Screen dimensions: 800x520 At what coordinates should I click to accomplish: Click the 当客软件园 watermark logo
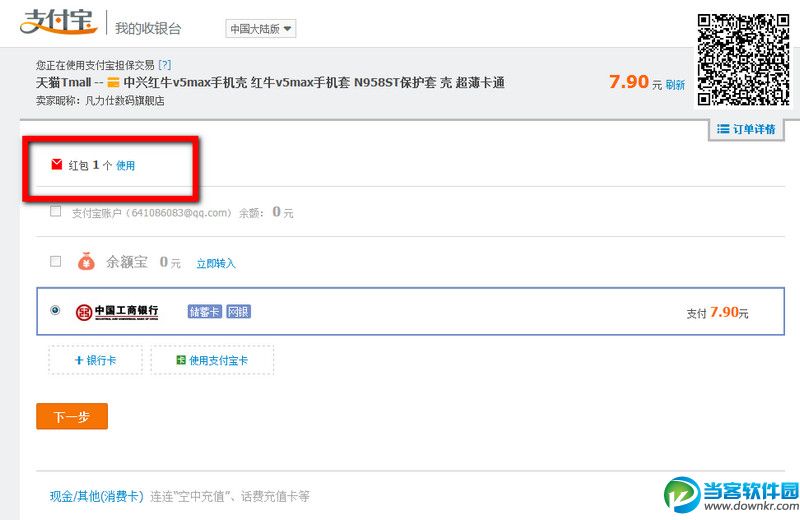click(732, 495)
